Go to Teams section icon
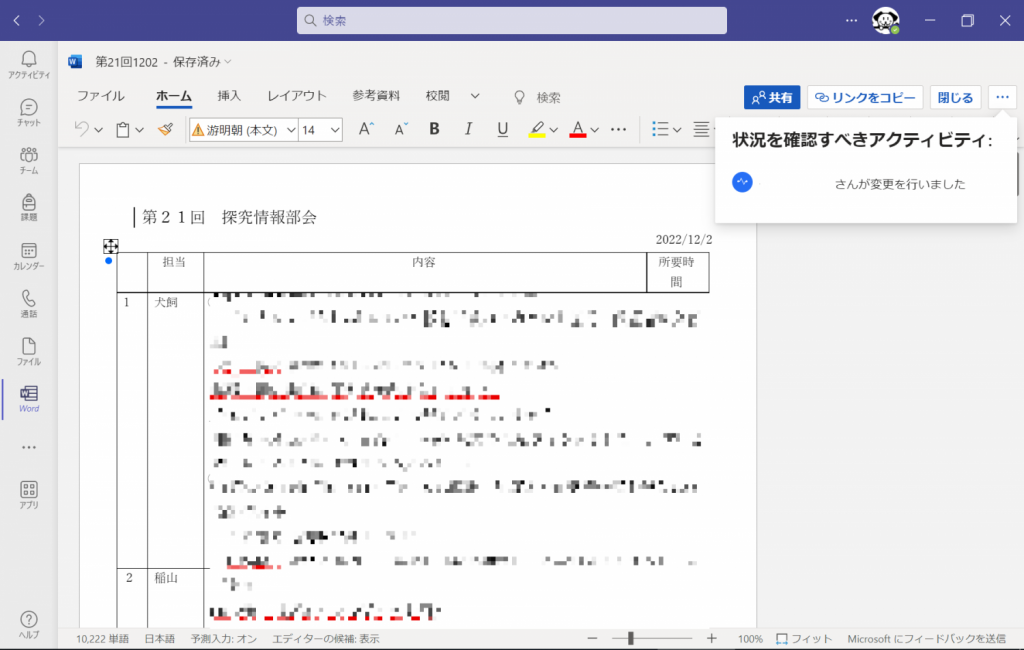 click(29, 160)
